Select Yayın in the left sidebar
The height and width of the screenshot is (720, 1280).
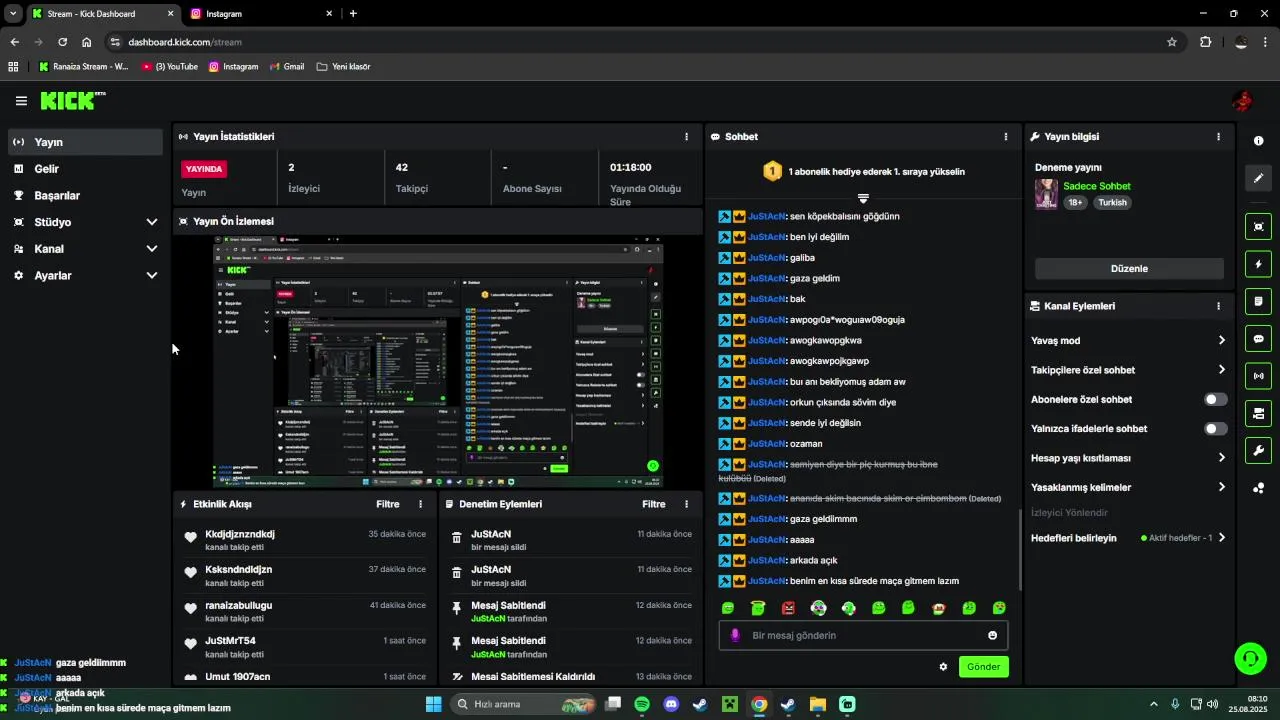coord(86,142)
